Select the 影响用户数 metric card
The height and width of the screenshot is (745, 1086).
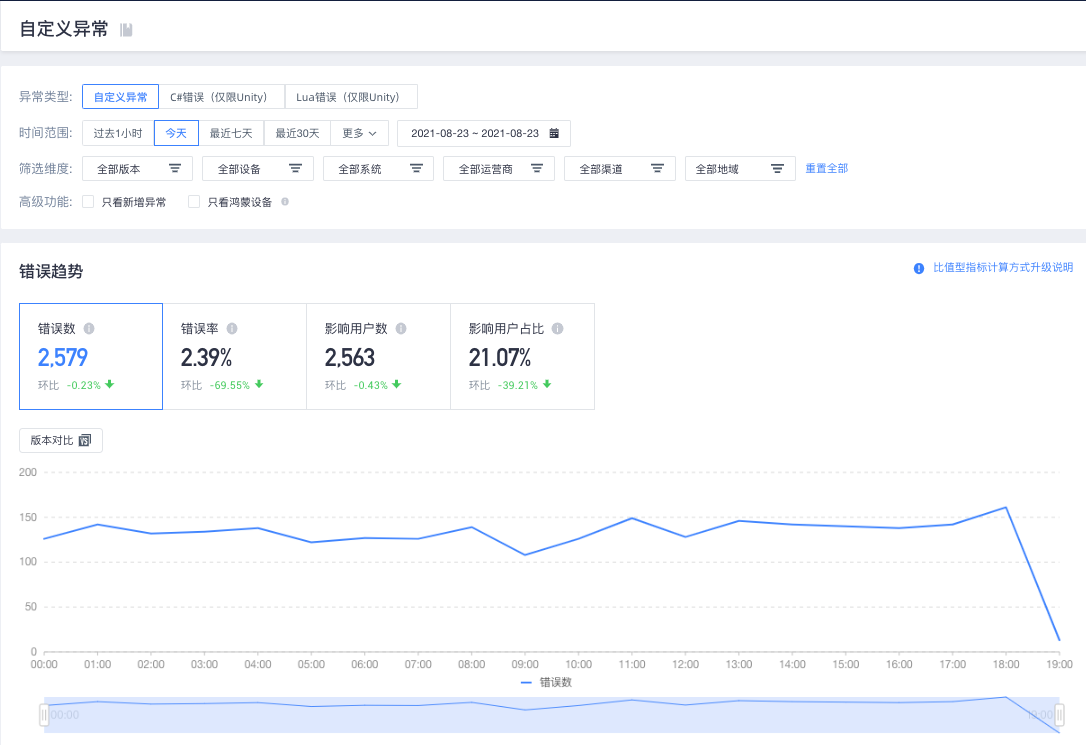pos(379,357)
